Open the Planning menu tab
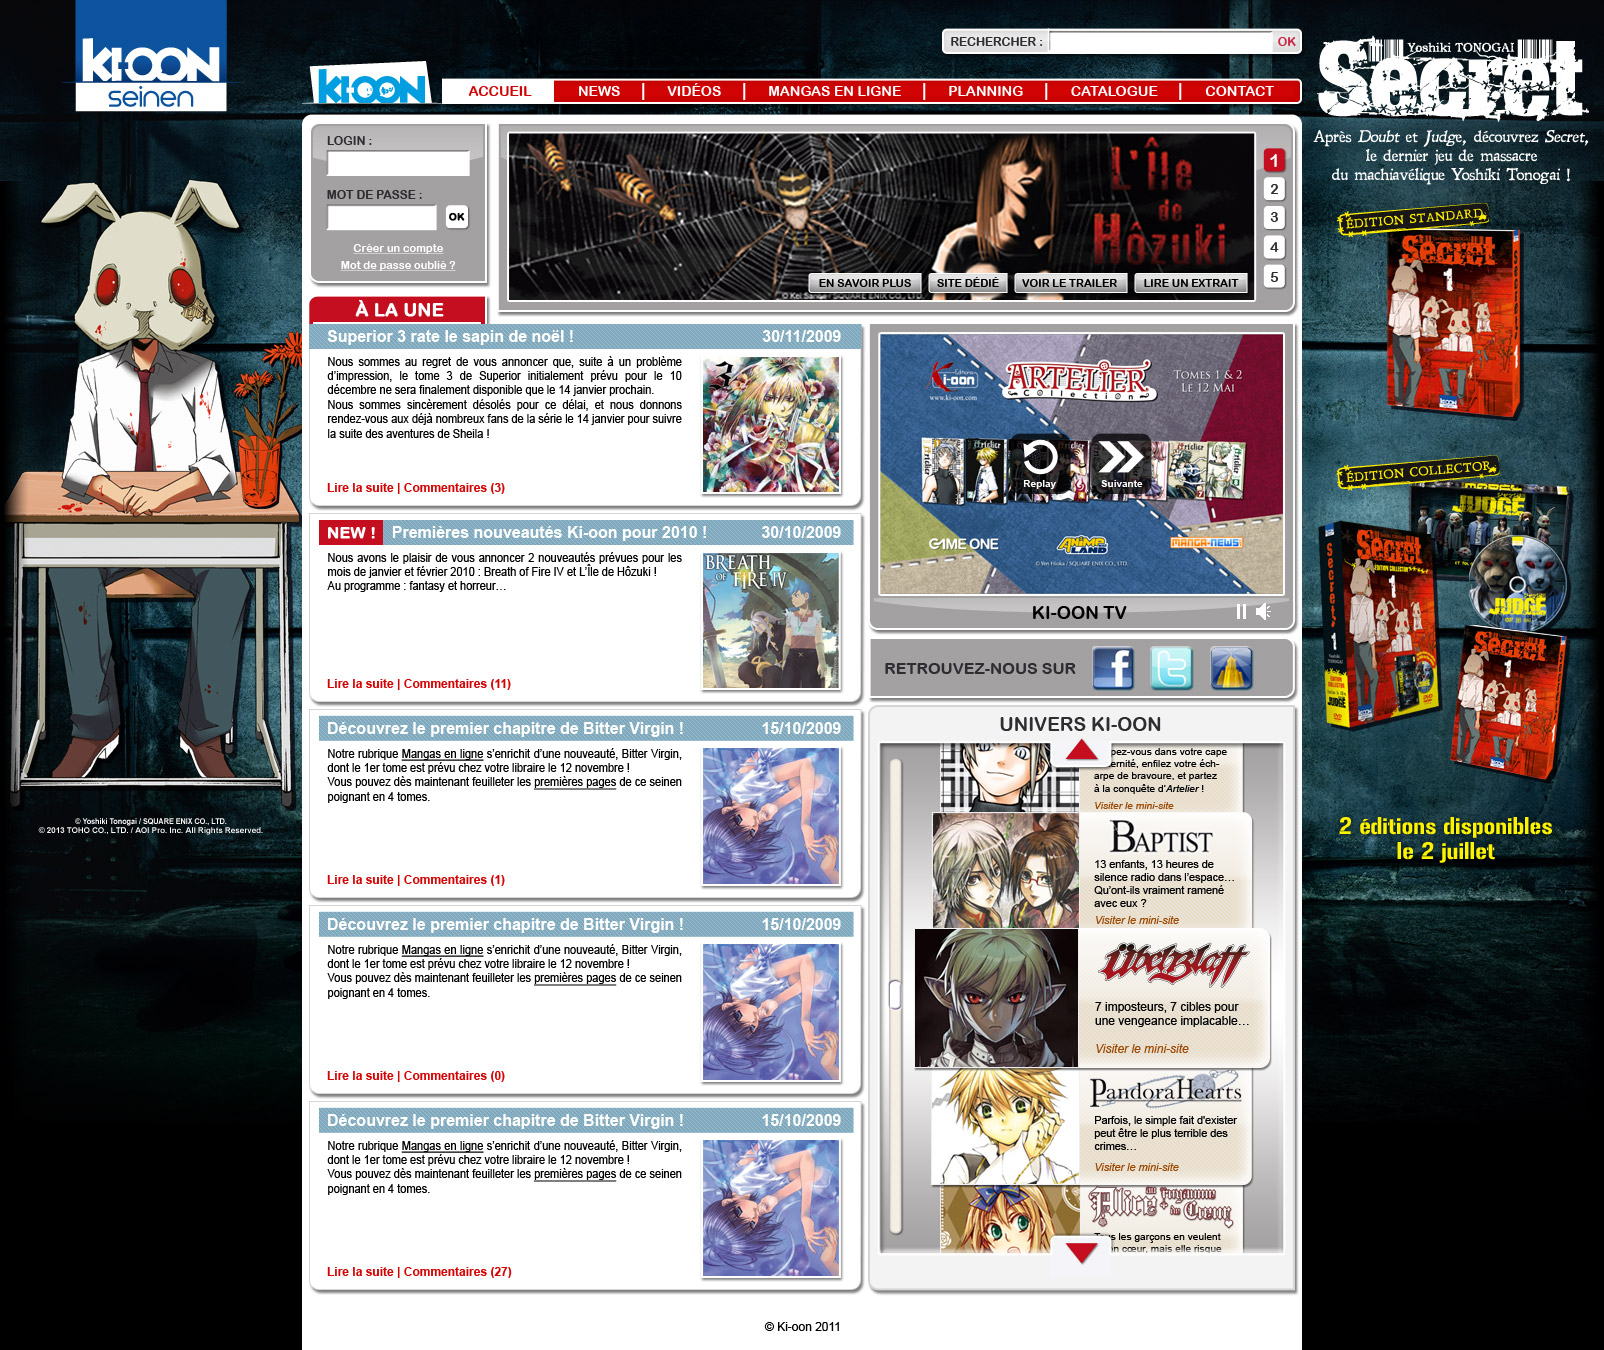The height and width of the screenshot is (1350, 1604). 985,91
